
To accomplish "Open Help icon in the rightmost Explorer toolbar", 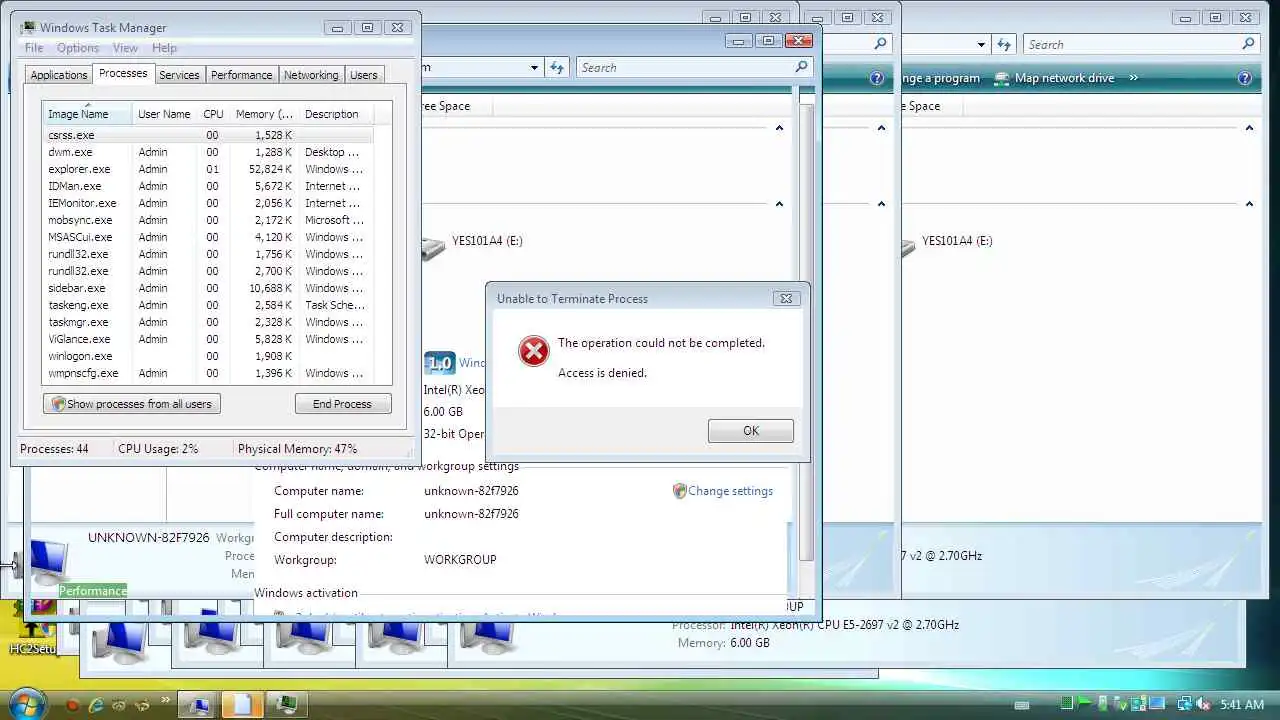I will 1245,78.
